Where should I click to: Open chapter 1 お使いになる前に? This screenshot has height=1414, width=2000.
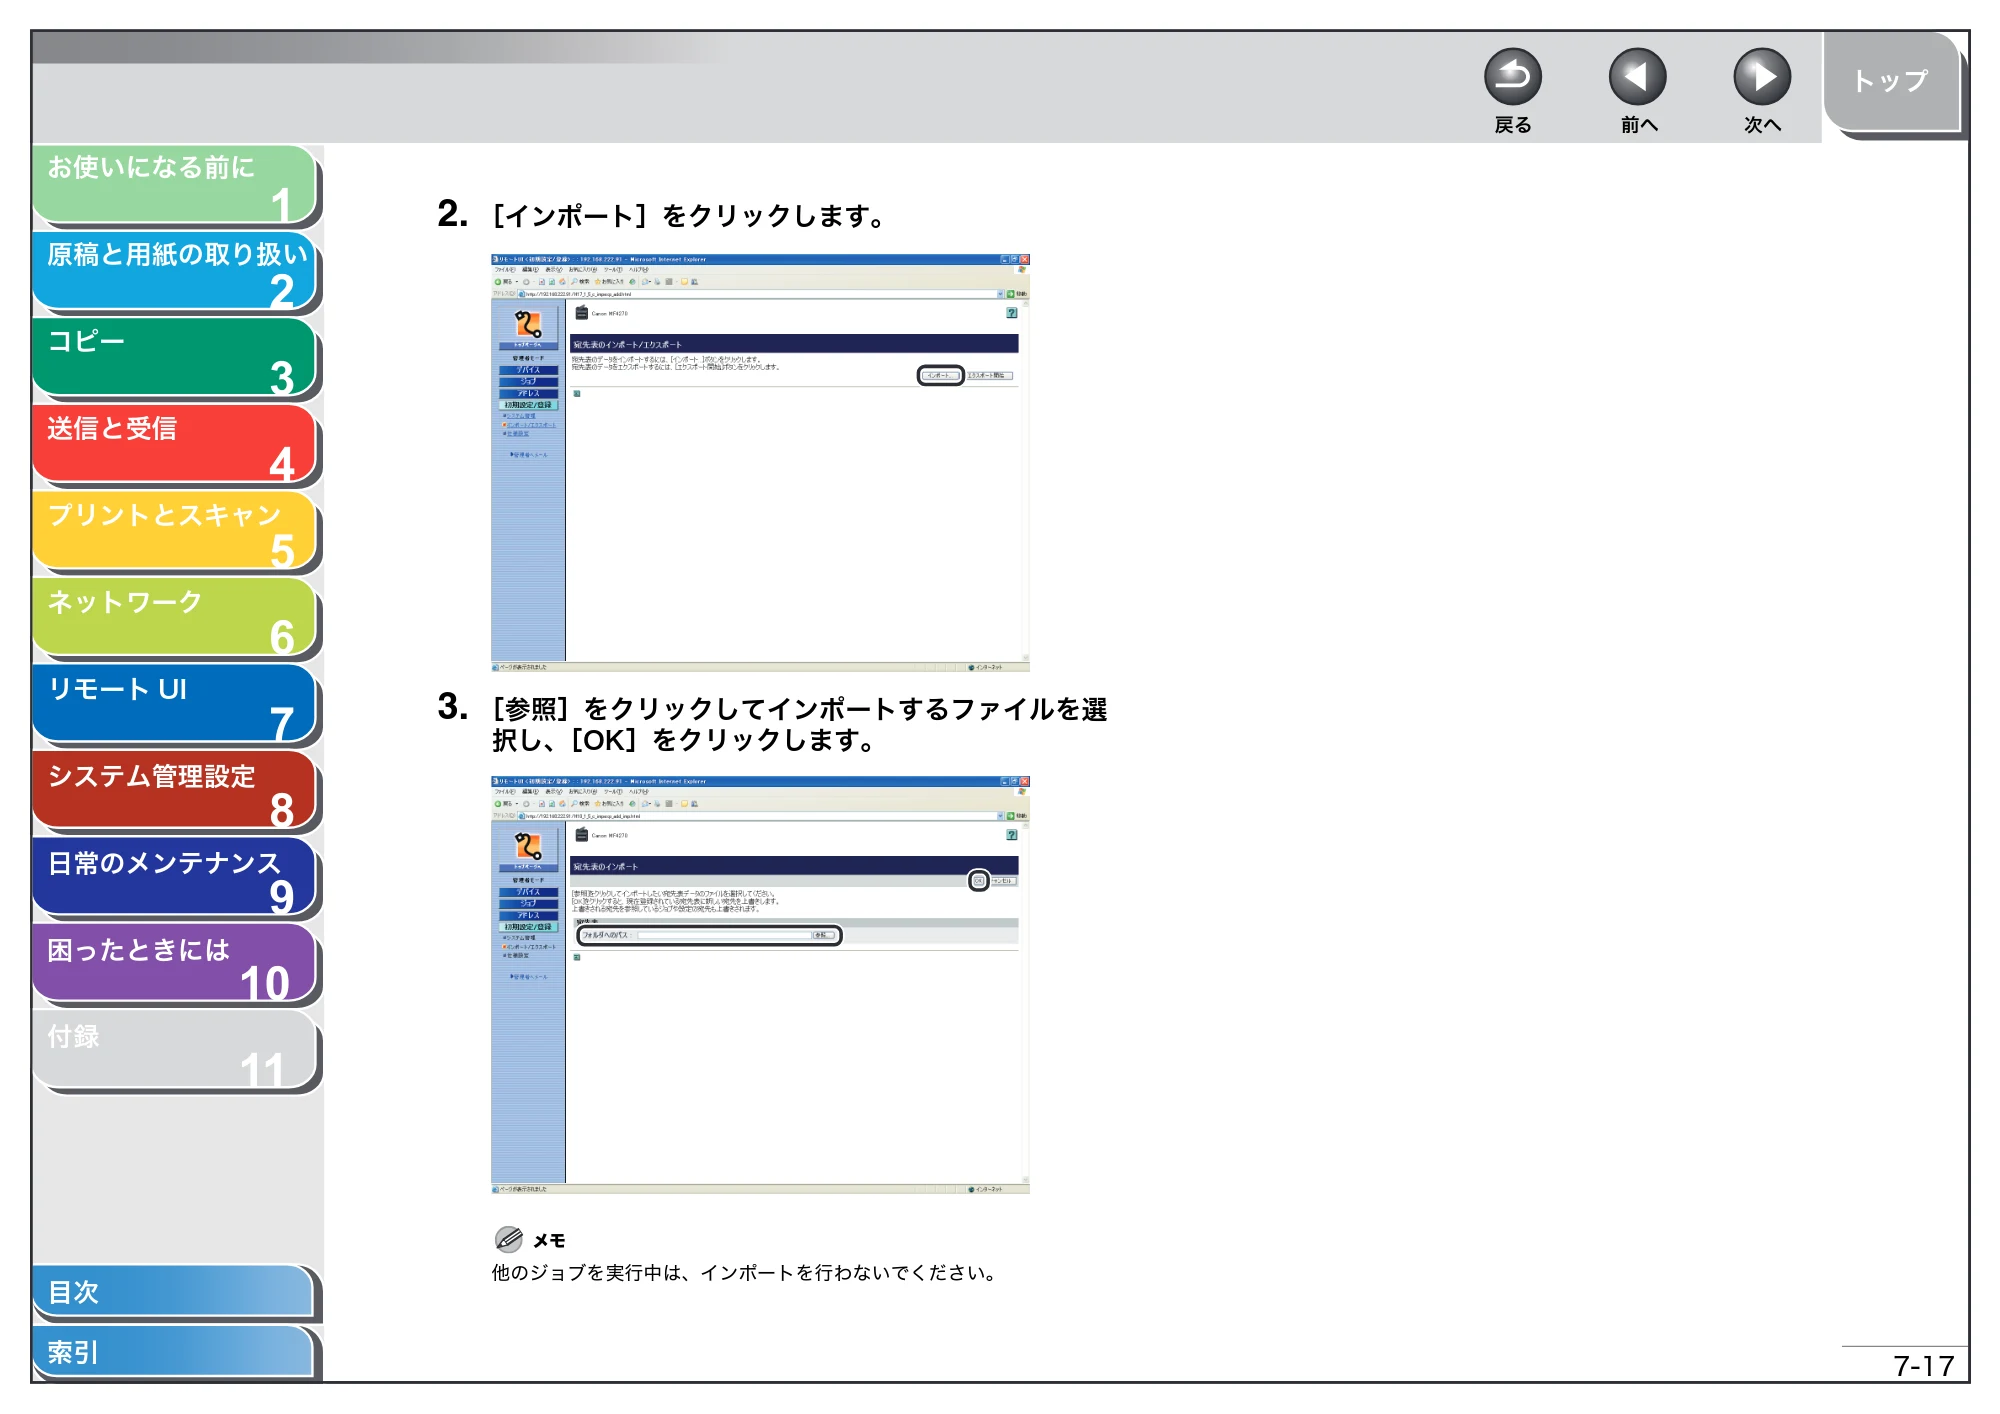click(175, 184)
